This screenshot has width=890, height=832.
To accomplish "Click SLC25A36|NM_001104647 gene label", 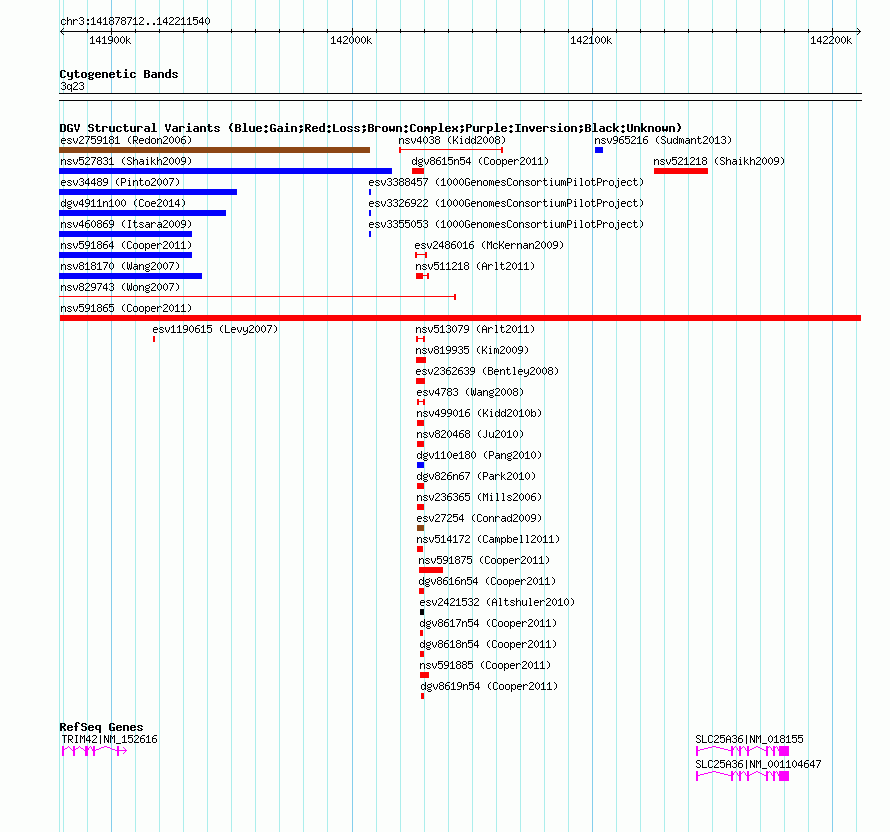I will 758,764.
